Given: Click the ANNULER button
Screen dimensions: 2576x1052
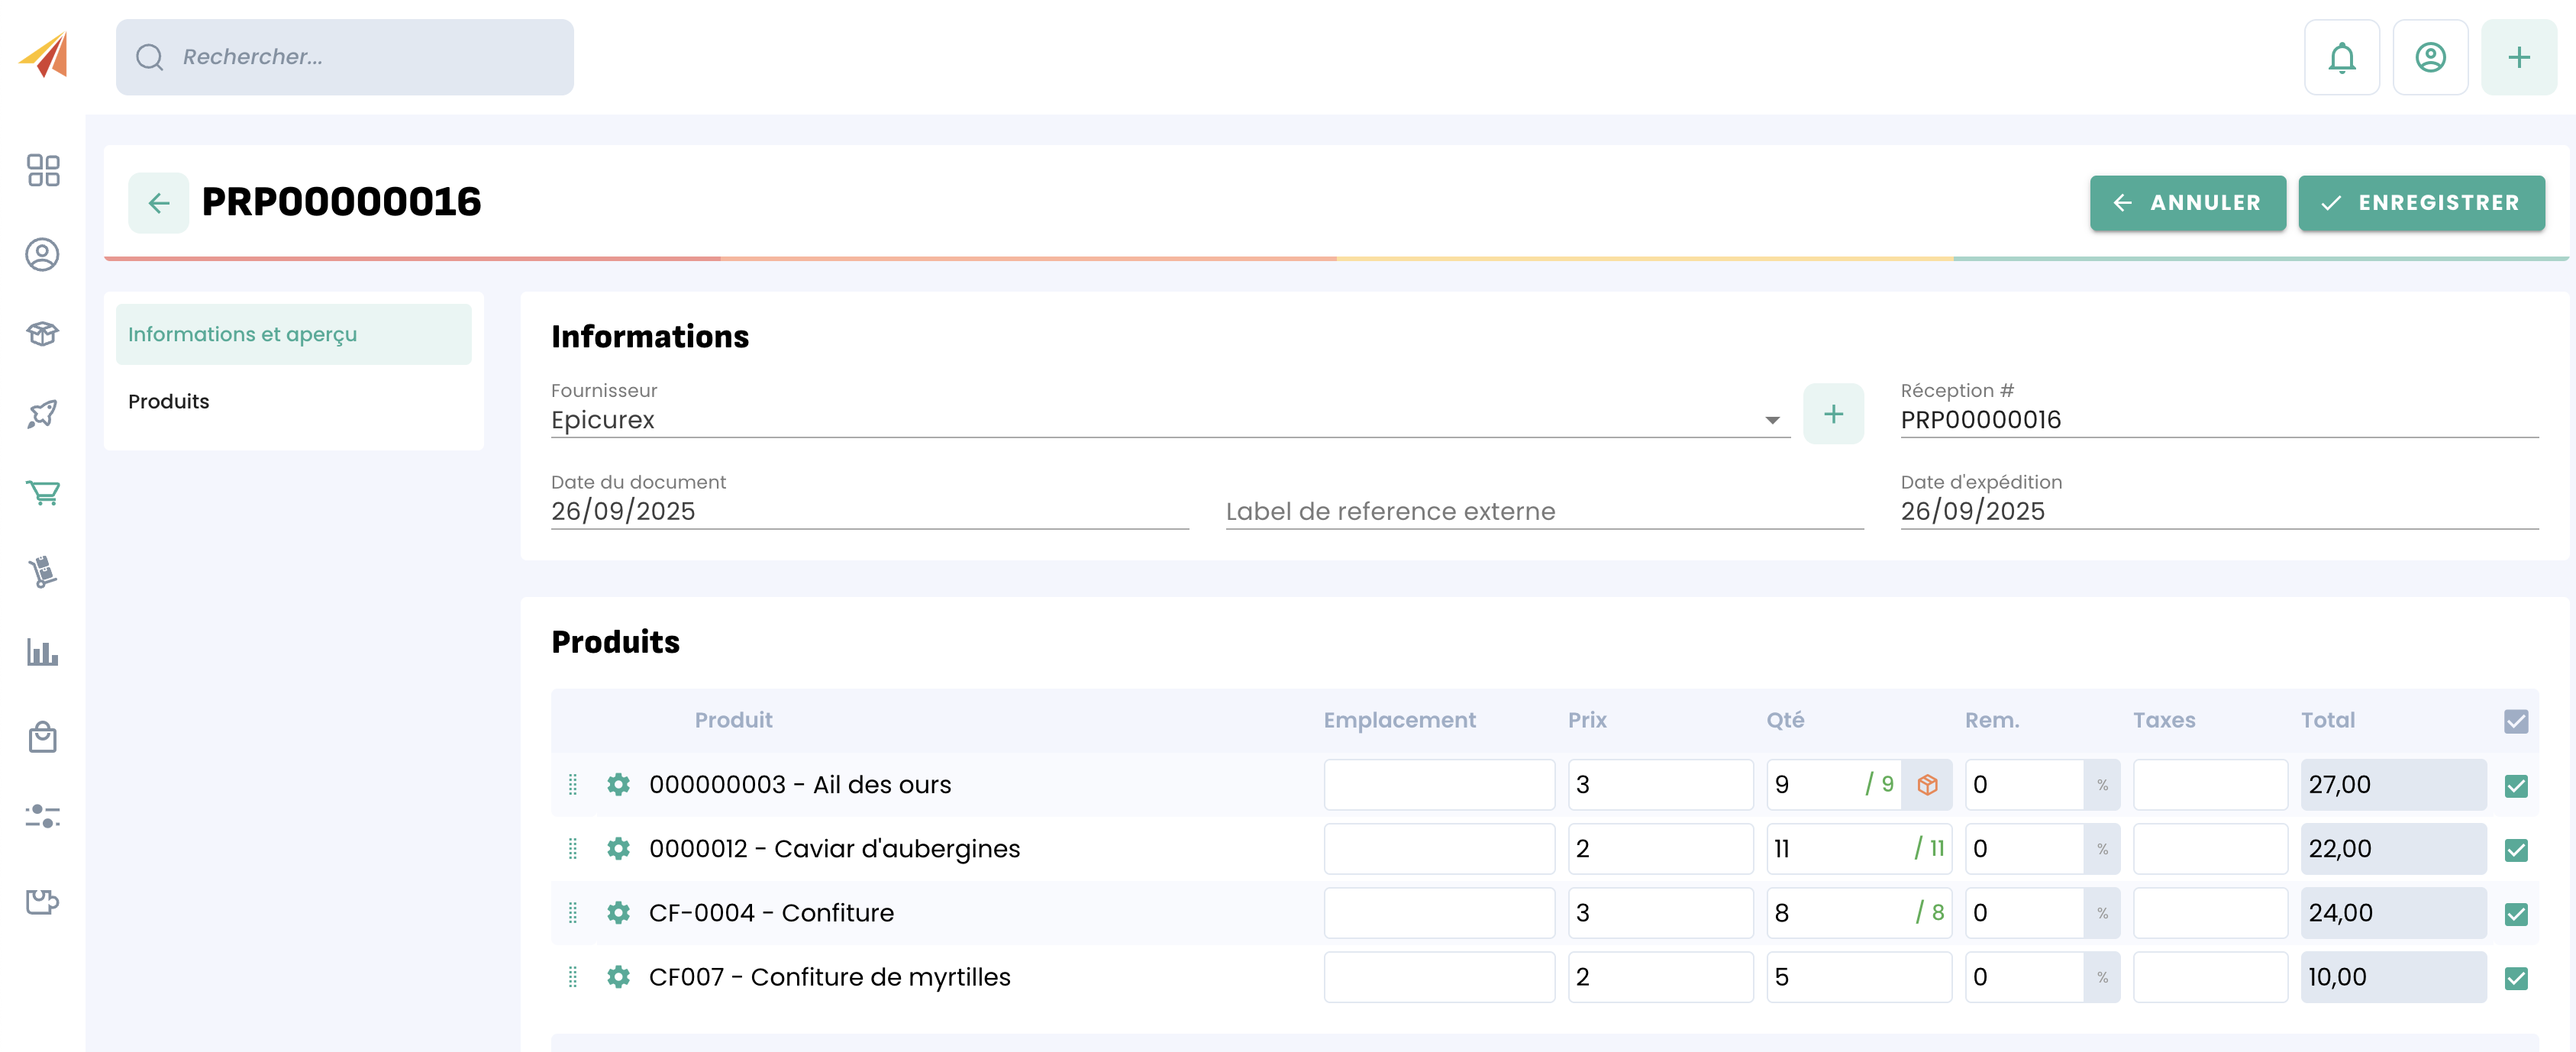Looking at the screenshot, I should [x=2187, y=203].
